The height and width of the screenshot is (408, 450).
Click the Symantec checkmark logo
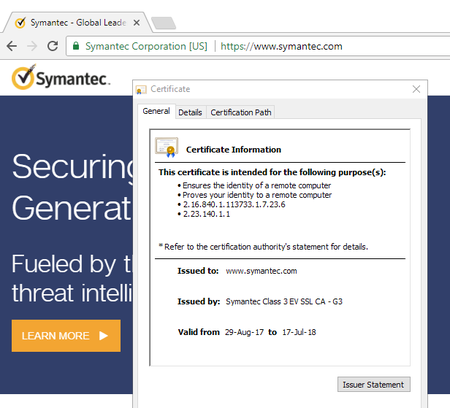(61, 78)
